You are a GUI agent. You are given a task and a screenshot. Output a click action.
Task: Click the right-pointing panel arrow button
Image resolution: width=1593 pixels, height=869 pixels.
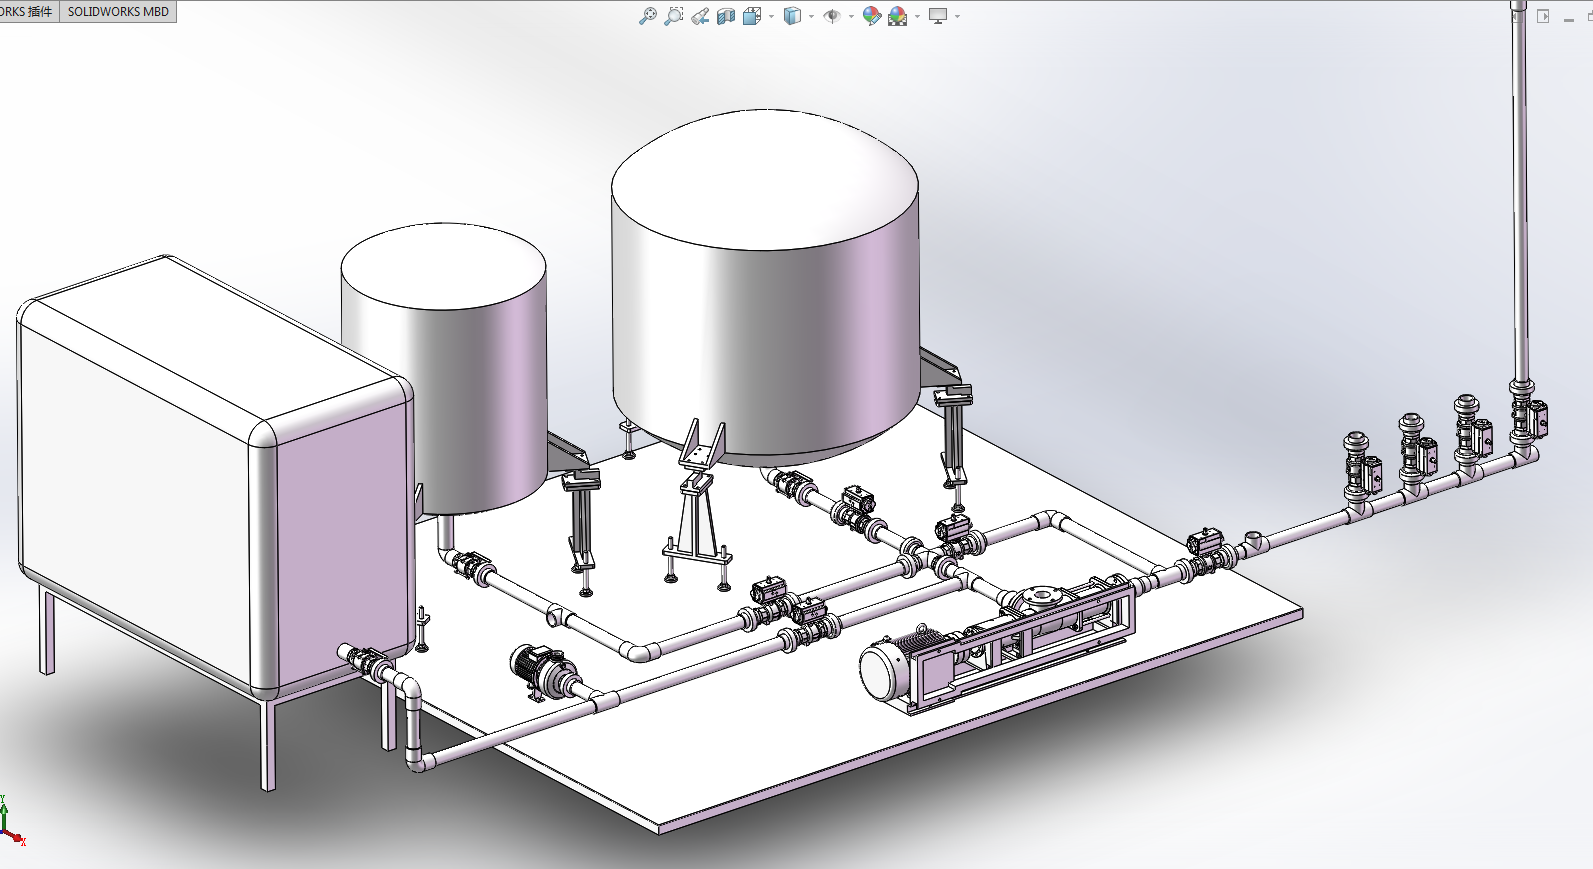[1543, 16]
